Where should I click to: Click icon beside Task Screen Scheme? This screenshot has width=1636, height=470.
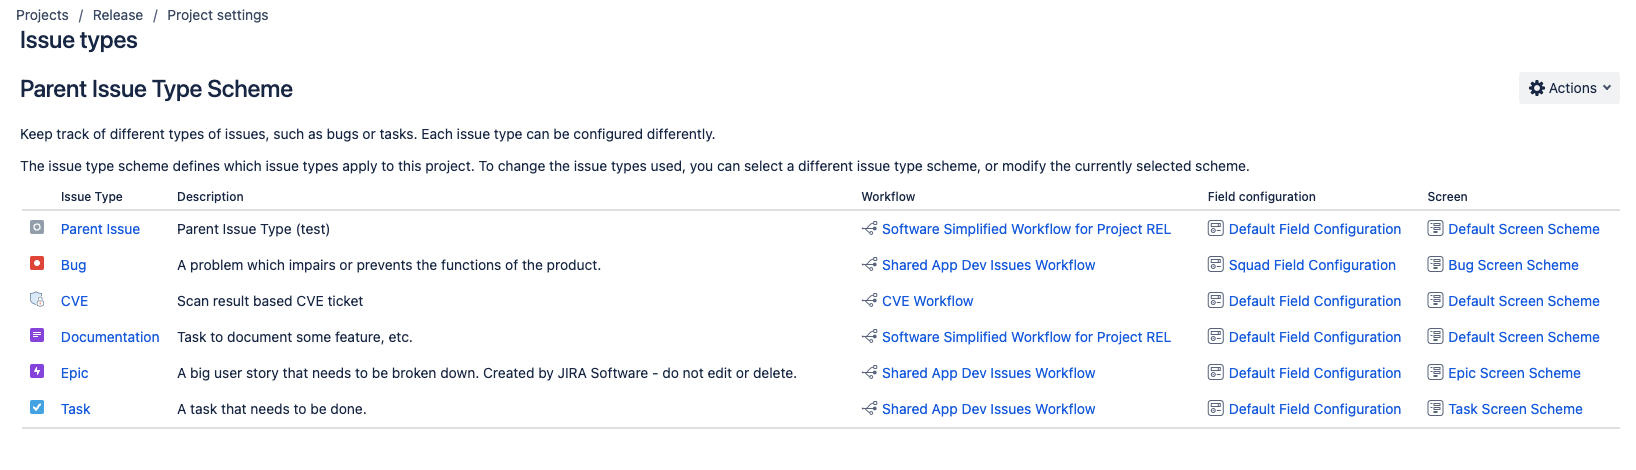click(x=1435, y=408)
